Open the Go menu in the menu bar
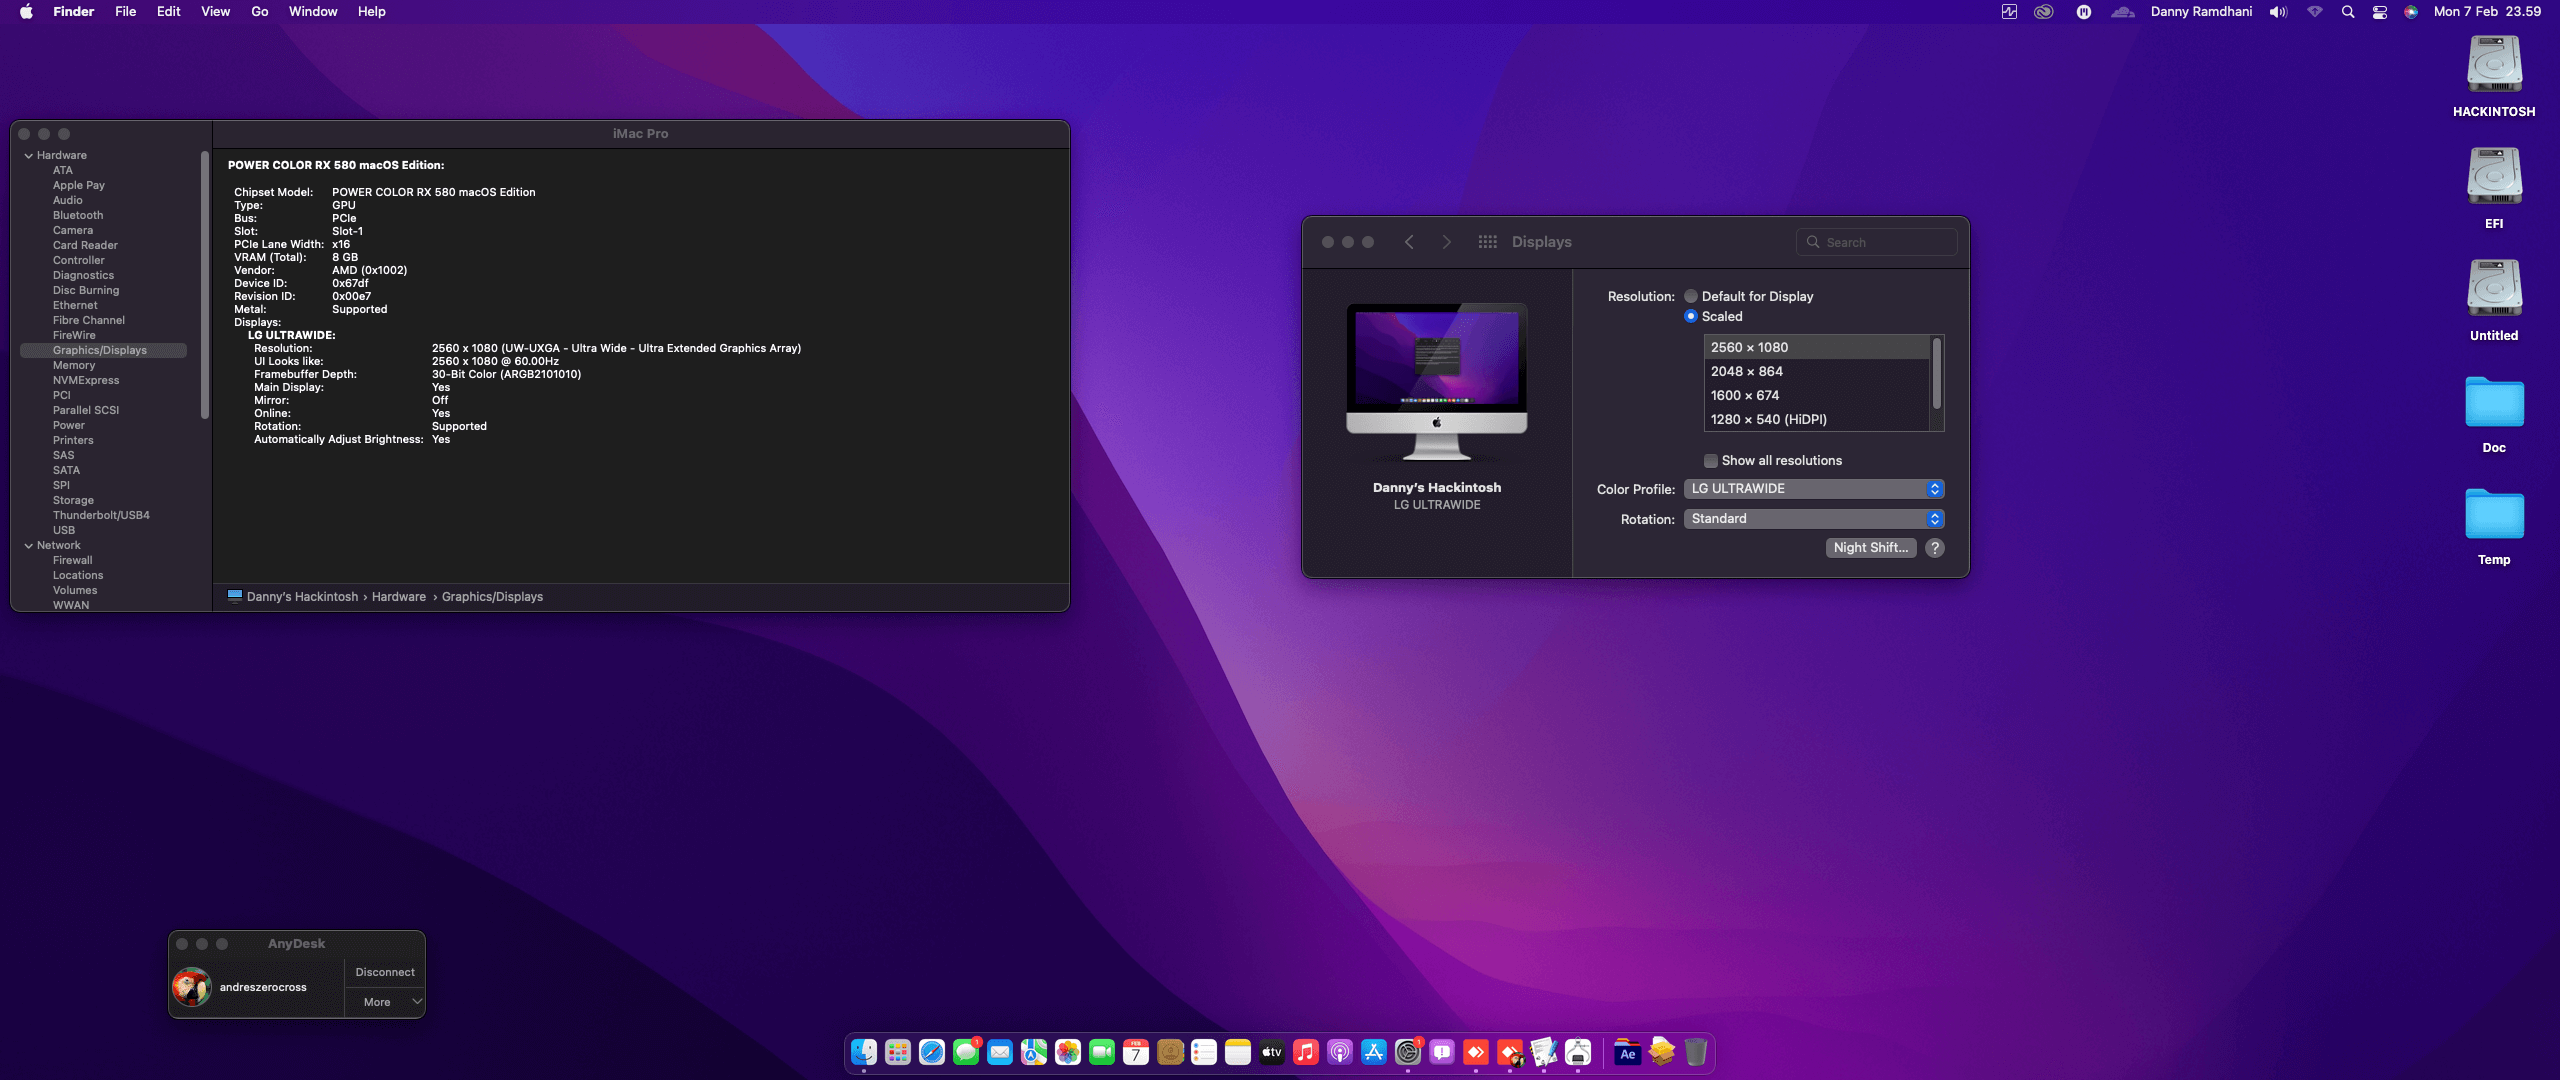 coord(259,11)
